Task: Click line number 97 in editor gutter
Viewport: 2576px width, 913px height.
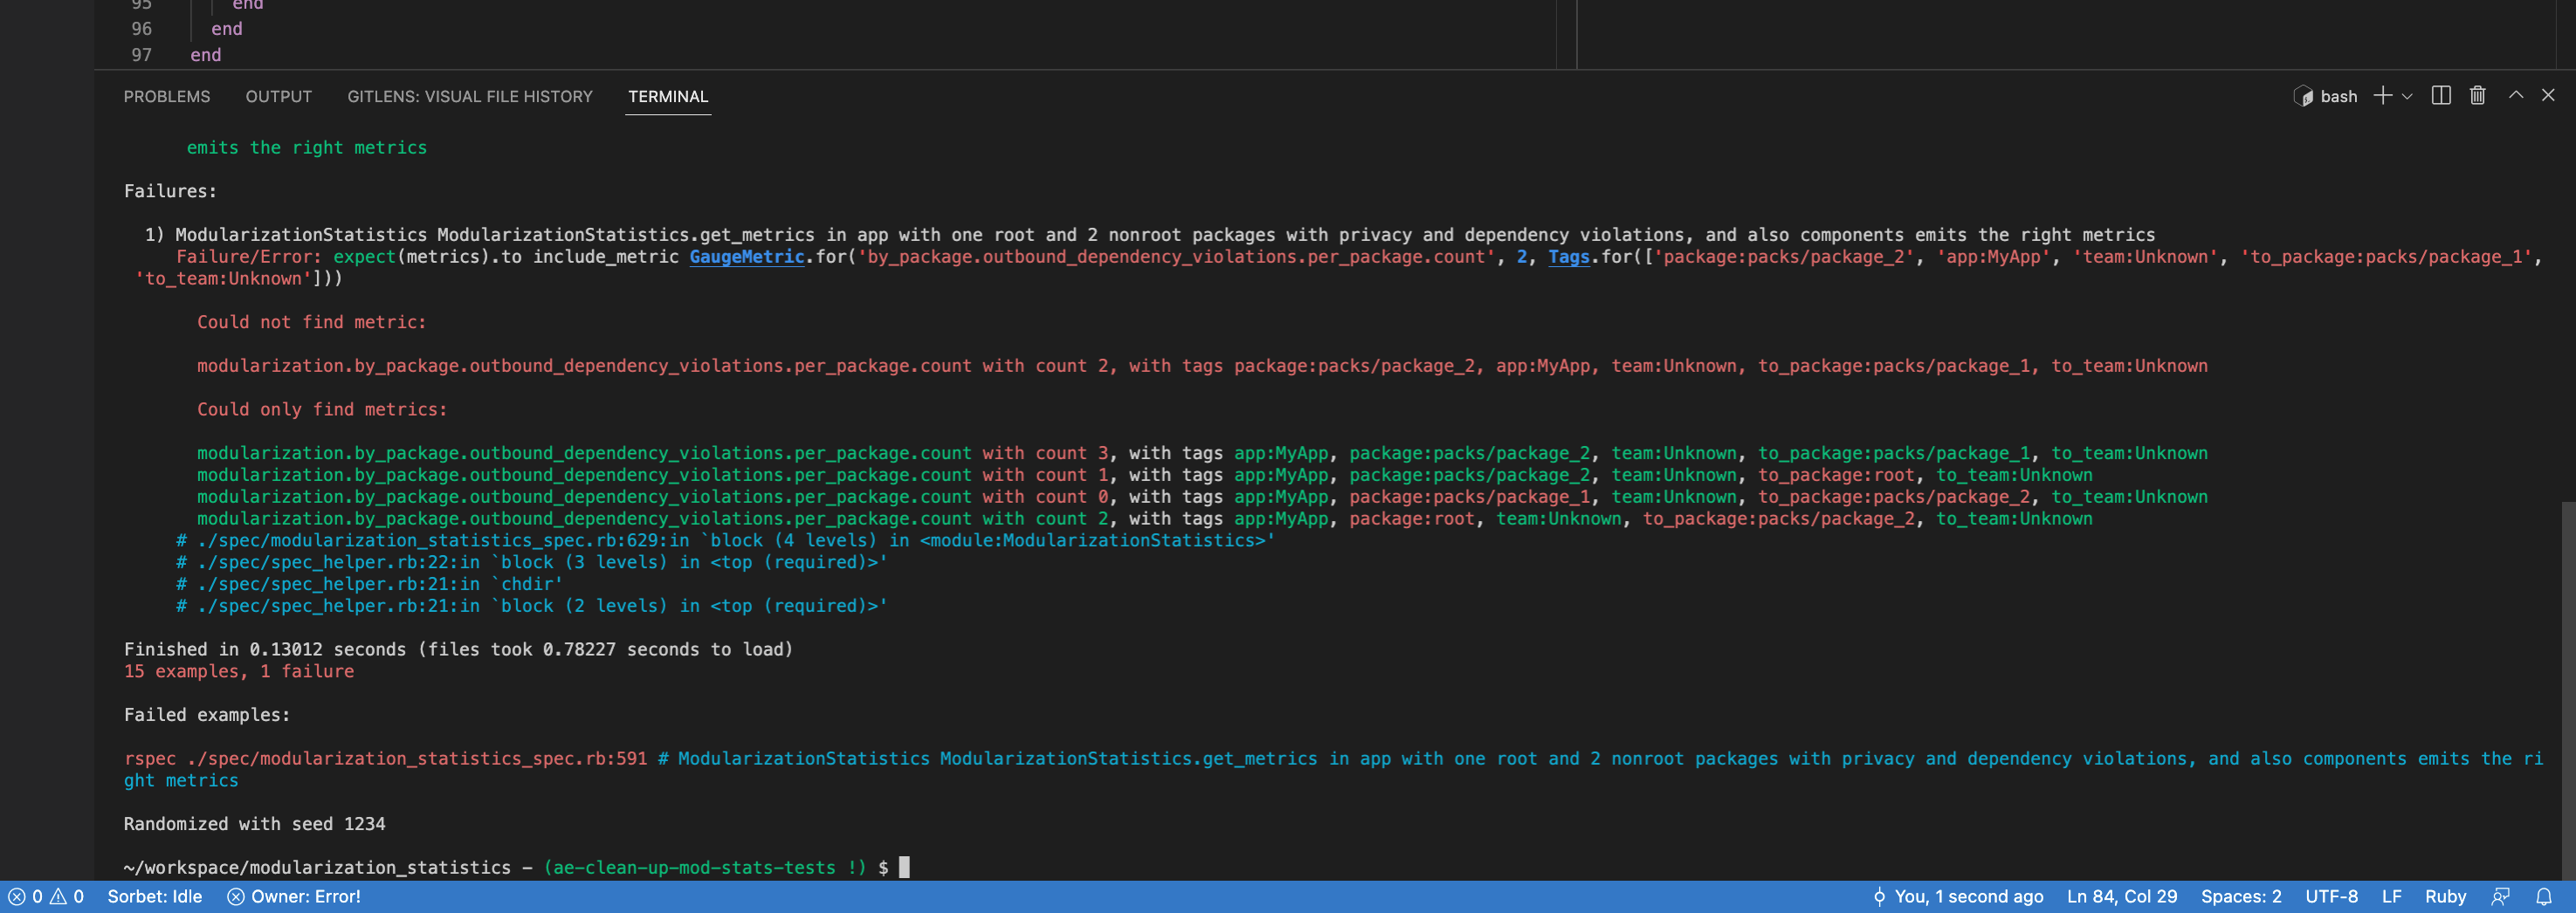Action: coord(141,55)
